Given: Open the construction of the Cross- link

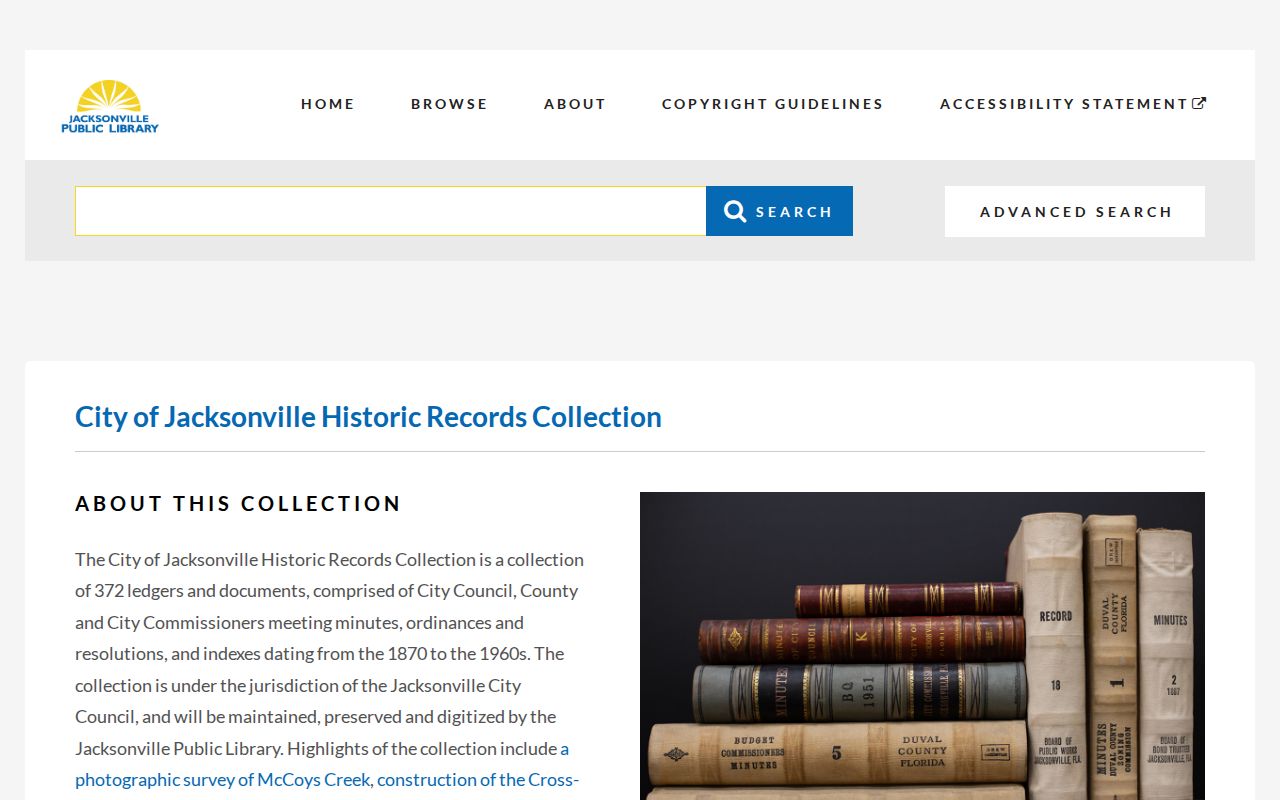Looking at the screenshot, I should [x=478, y=779].
